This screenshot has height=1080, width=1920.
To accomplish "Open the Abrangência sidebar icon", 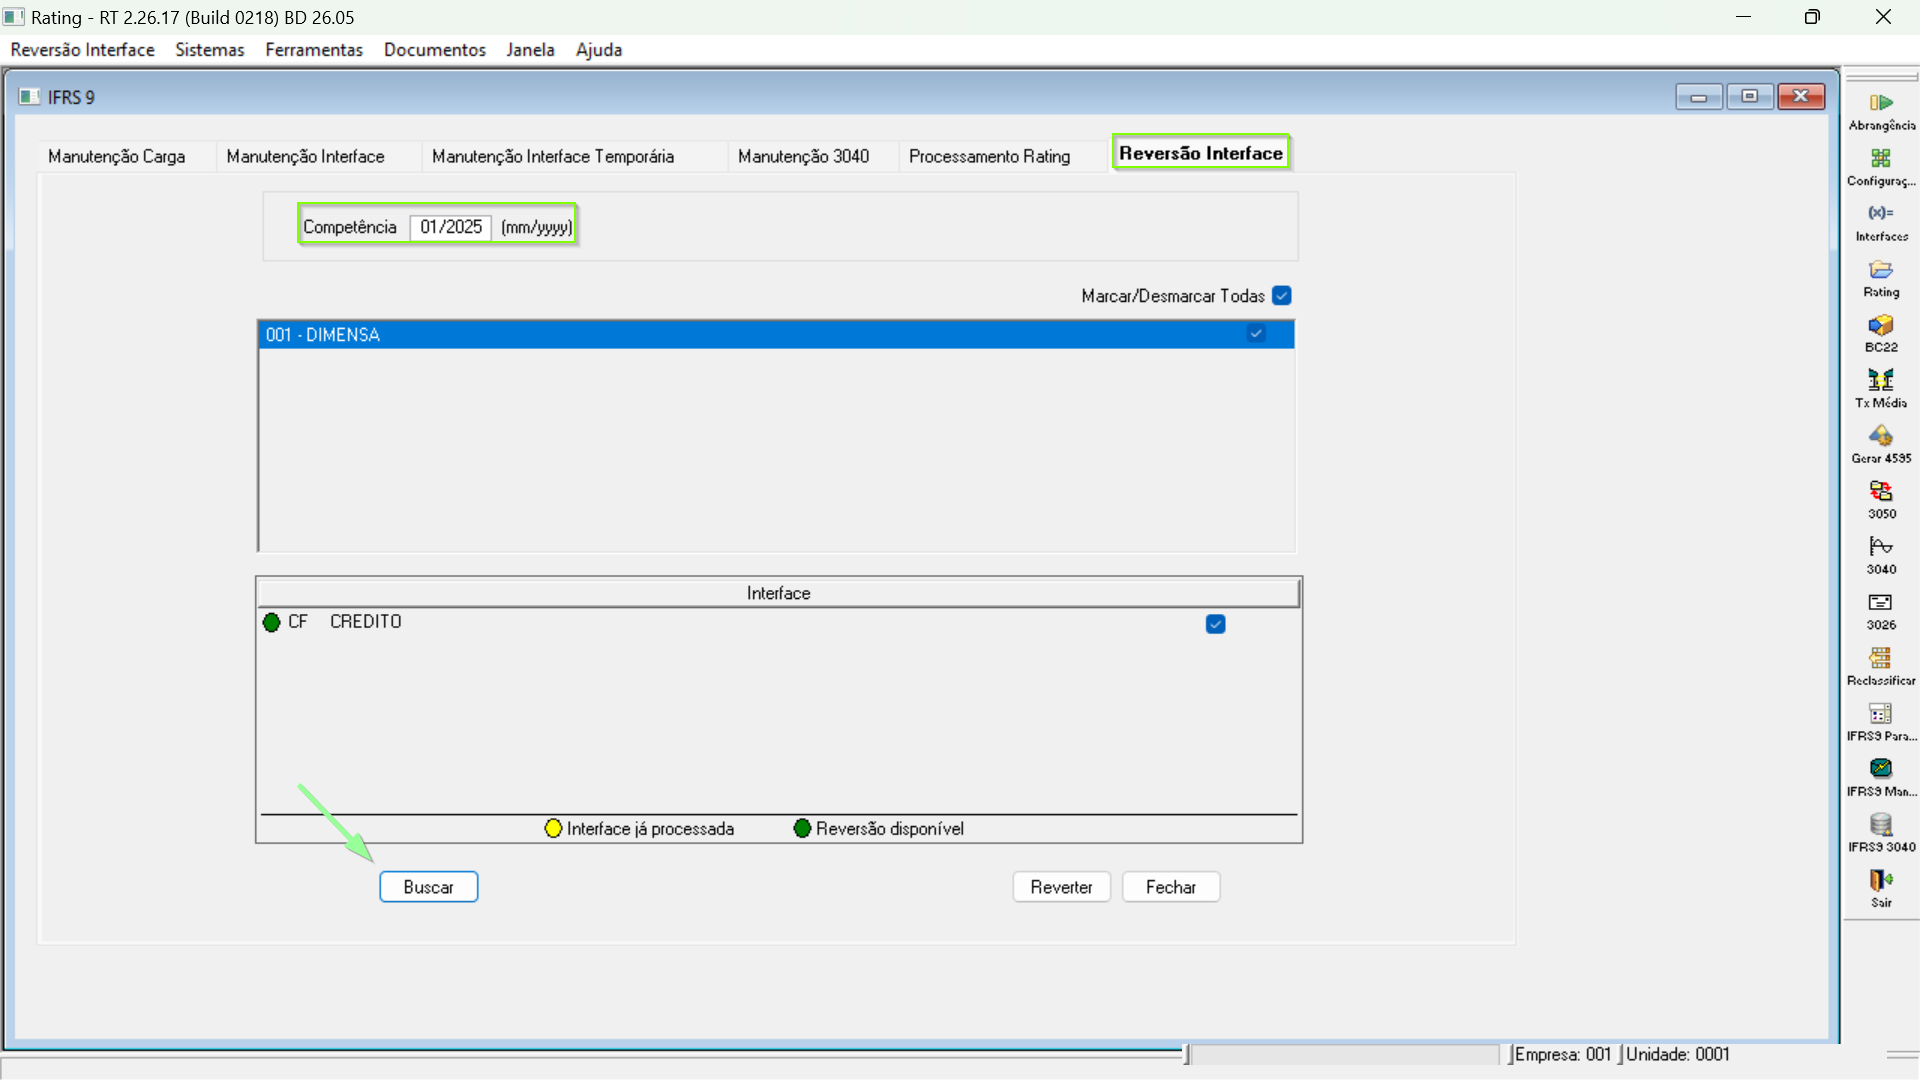I will [x=1881, y=103].
